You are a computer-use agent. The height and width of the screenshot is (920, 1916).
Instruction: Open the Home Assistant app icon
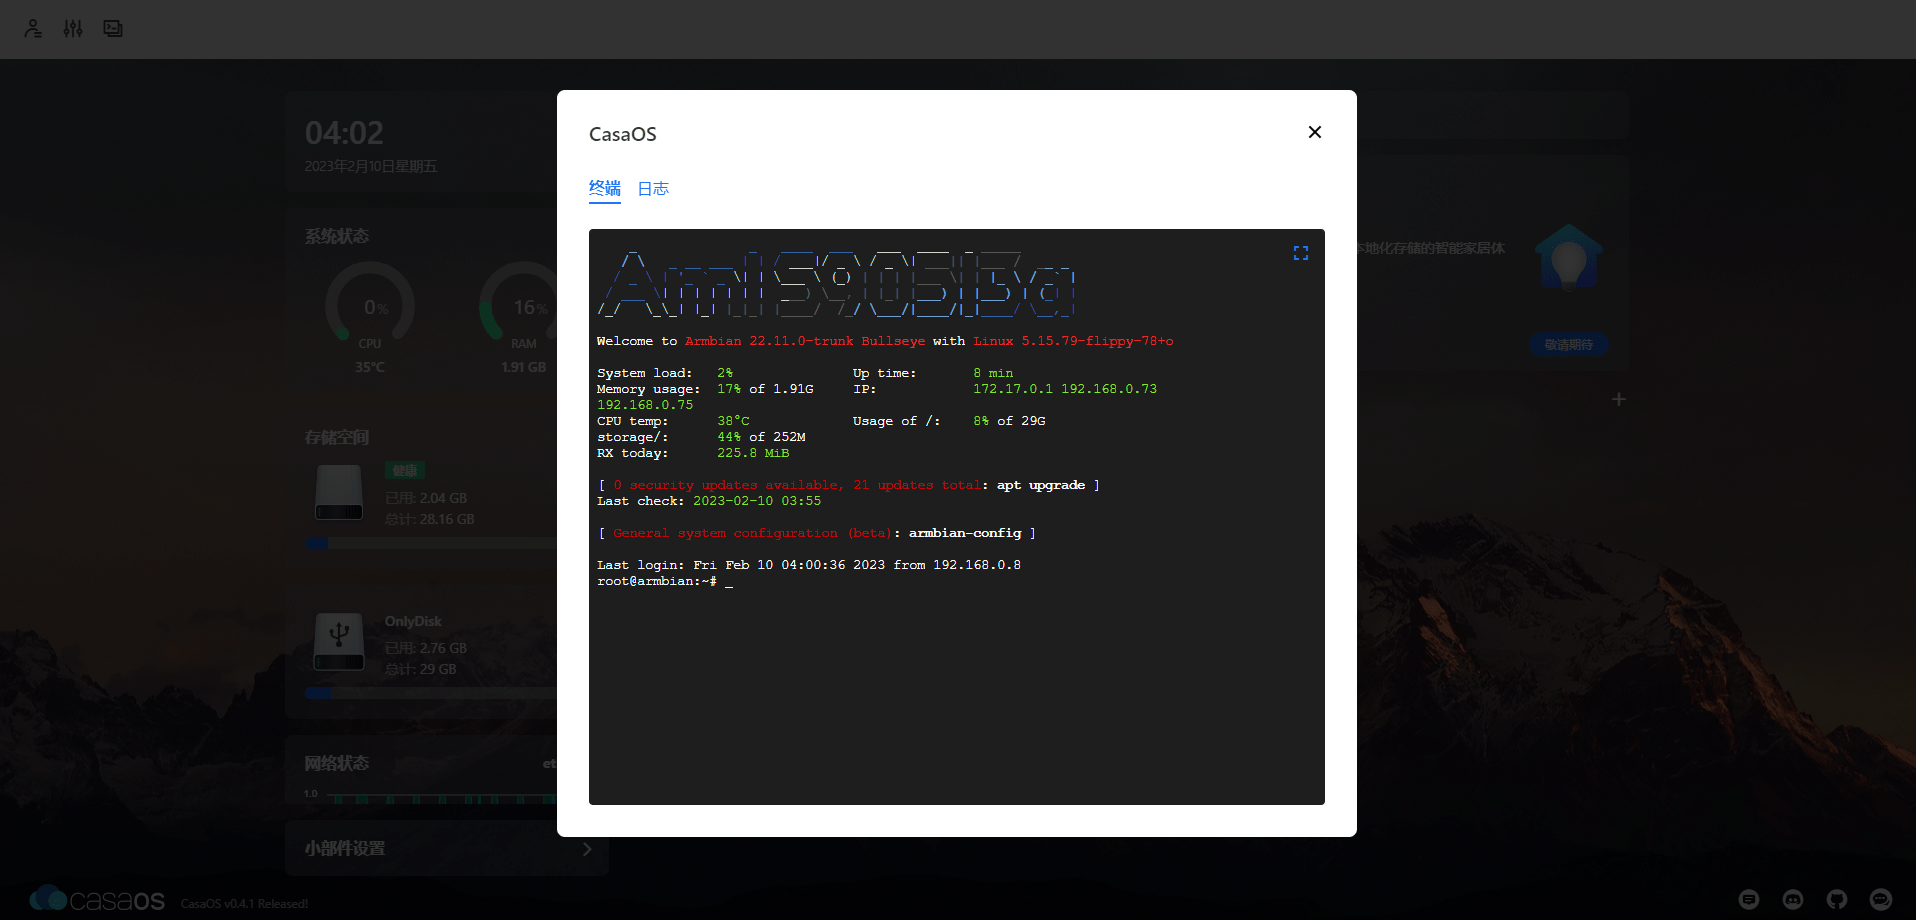(1569, 257)
